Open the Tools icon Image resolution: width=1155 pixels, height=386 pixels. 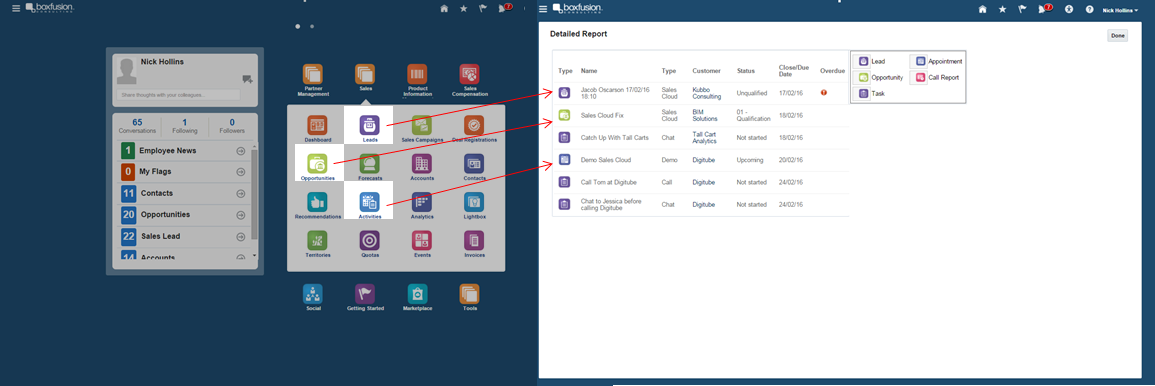tap(469, 294)
